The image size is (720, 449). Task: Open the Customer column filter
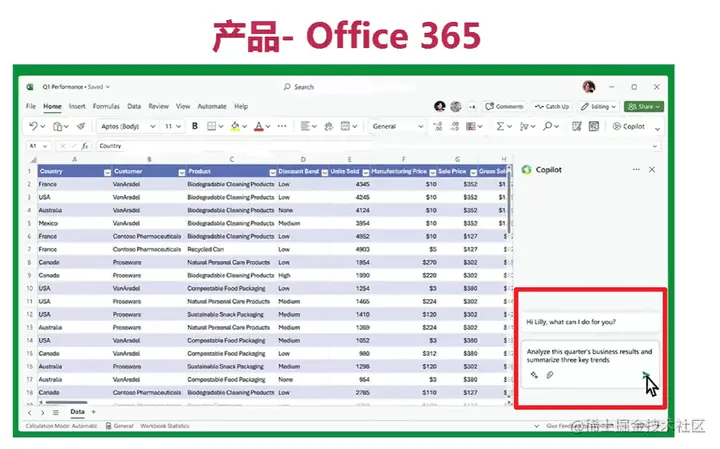[181, 172]
